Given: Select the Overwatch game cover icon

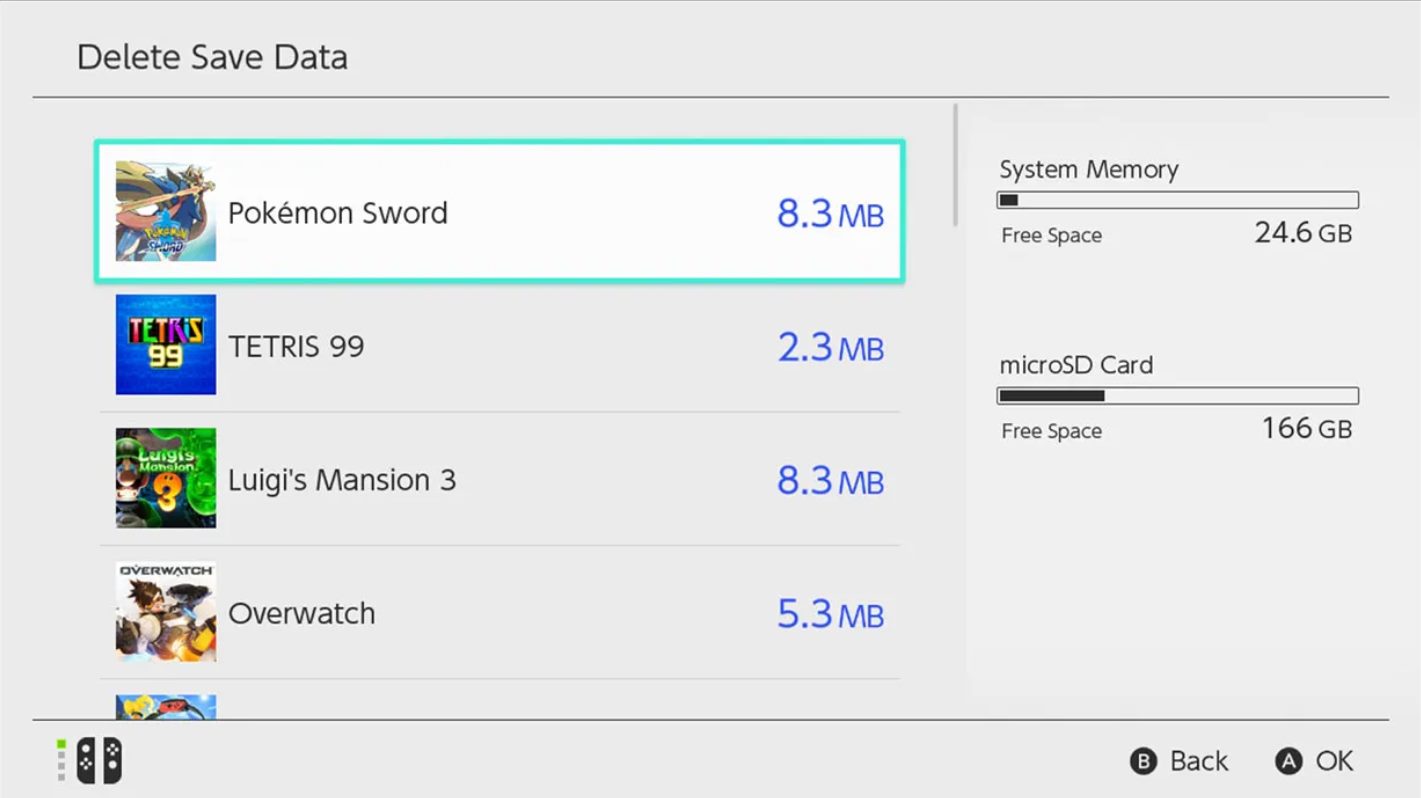Looking at the screenshot, I should point(166,611).
